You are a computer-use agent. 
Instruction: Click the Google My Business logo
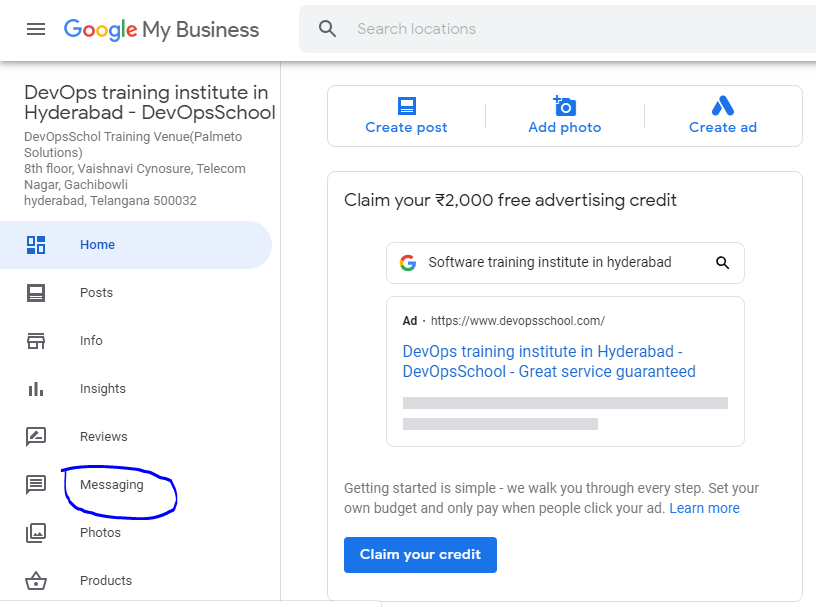tap(161, 30)
